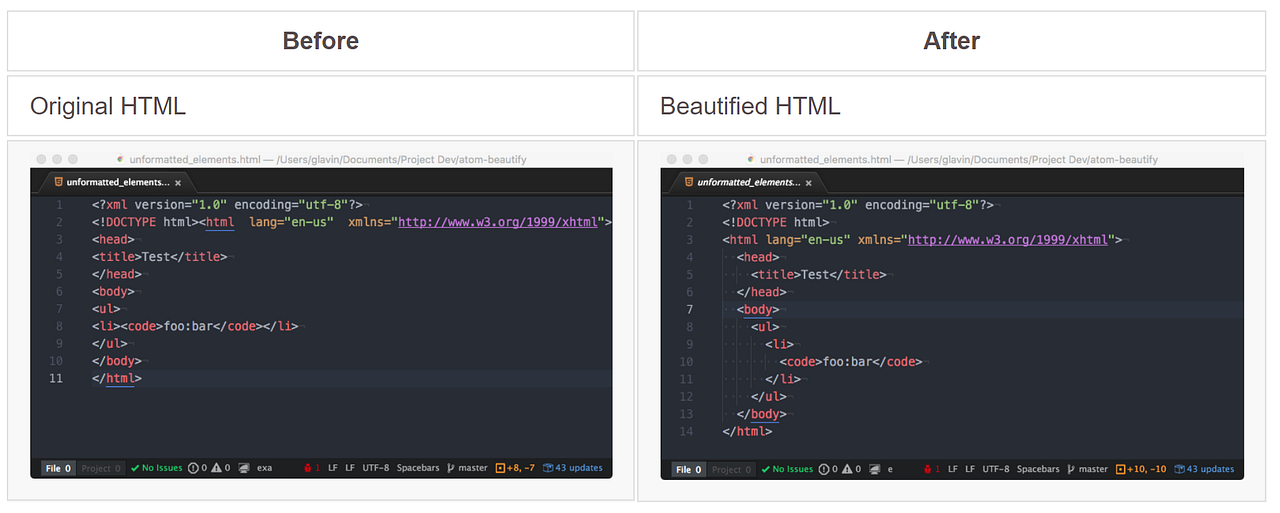Screen dimensions: 1280x513
Task: Click foo:bar code line in Before editor
Action: 195,326
